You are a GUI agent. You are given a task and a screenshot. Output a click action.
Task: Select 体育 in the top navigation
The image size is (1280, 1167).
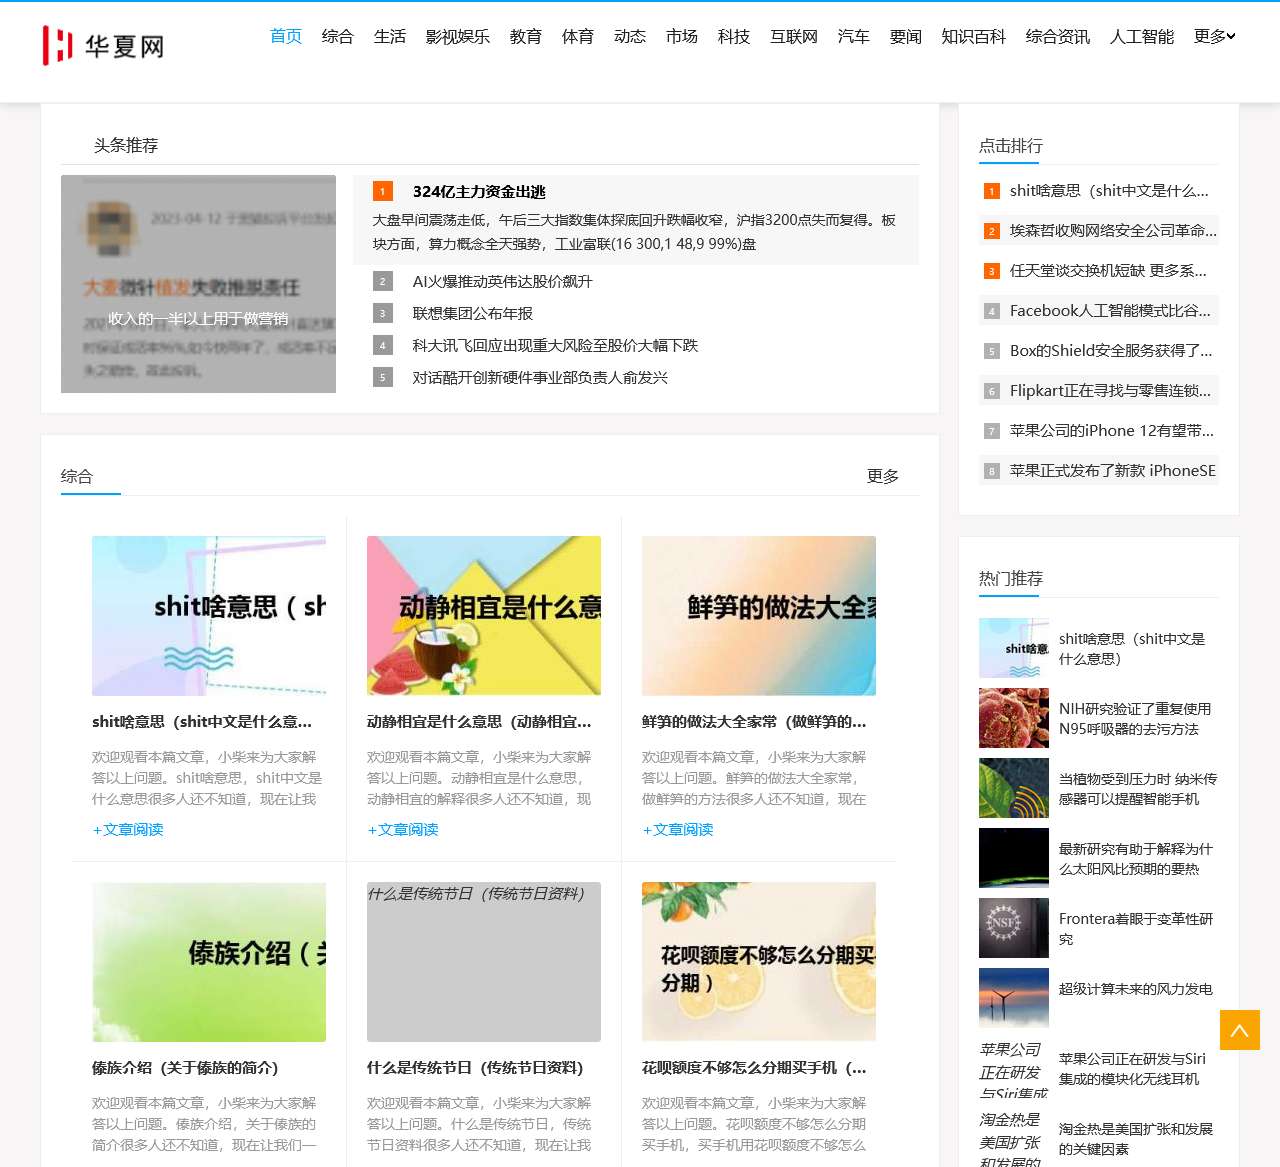578,36
